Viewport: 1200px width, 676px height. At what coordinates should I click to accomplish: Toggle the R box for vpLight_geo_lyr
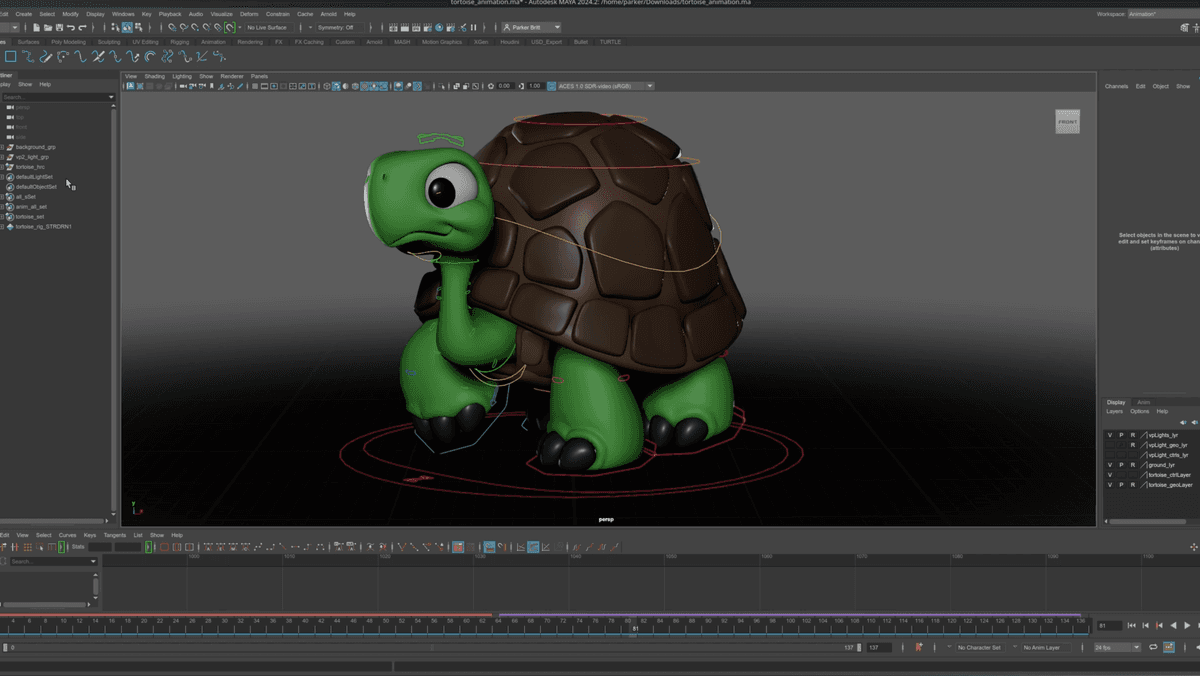coord(1132,445)
